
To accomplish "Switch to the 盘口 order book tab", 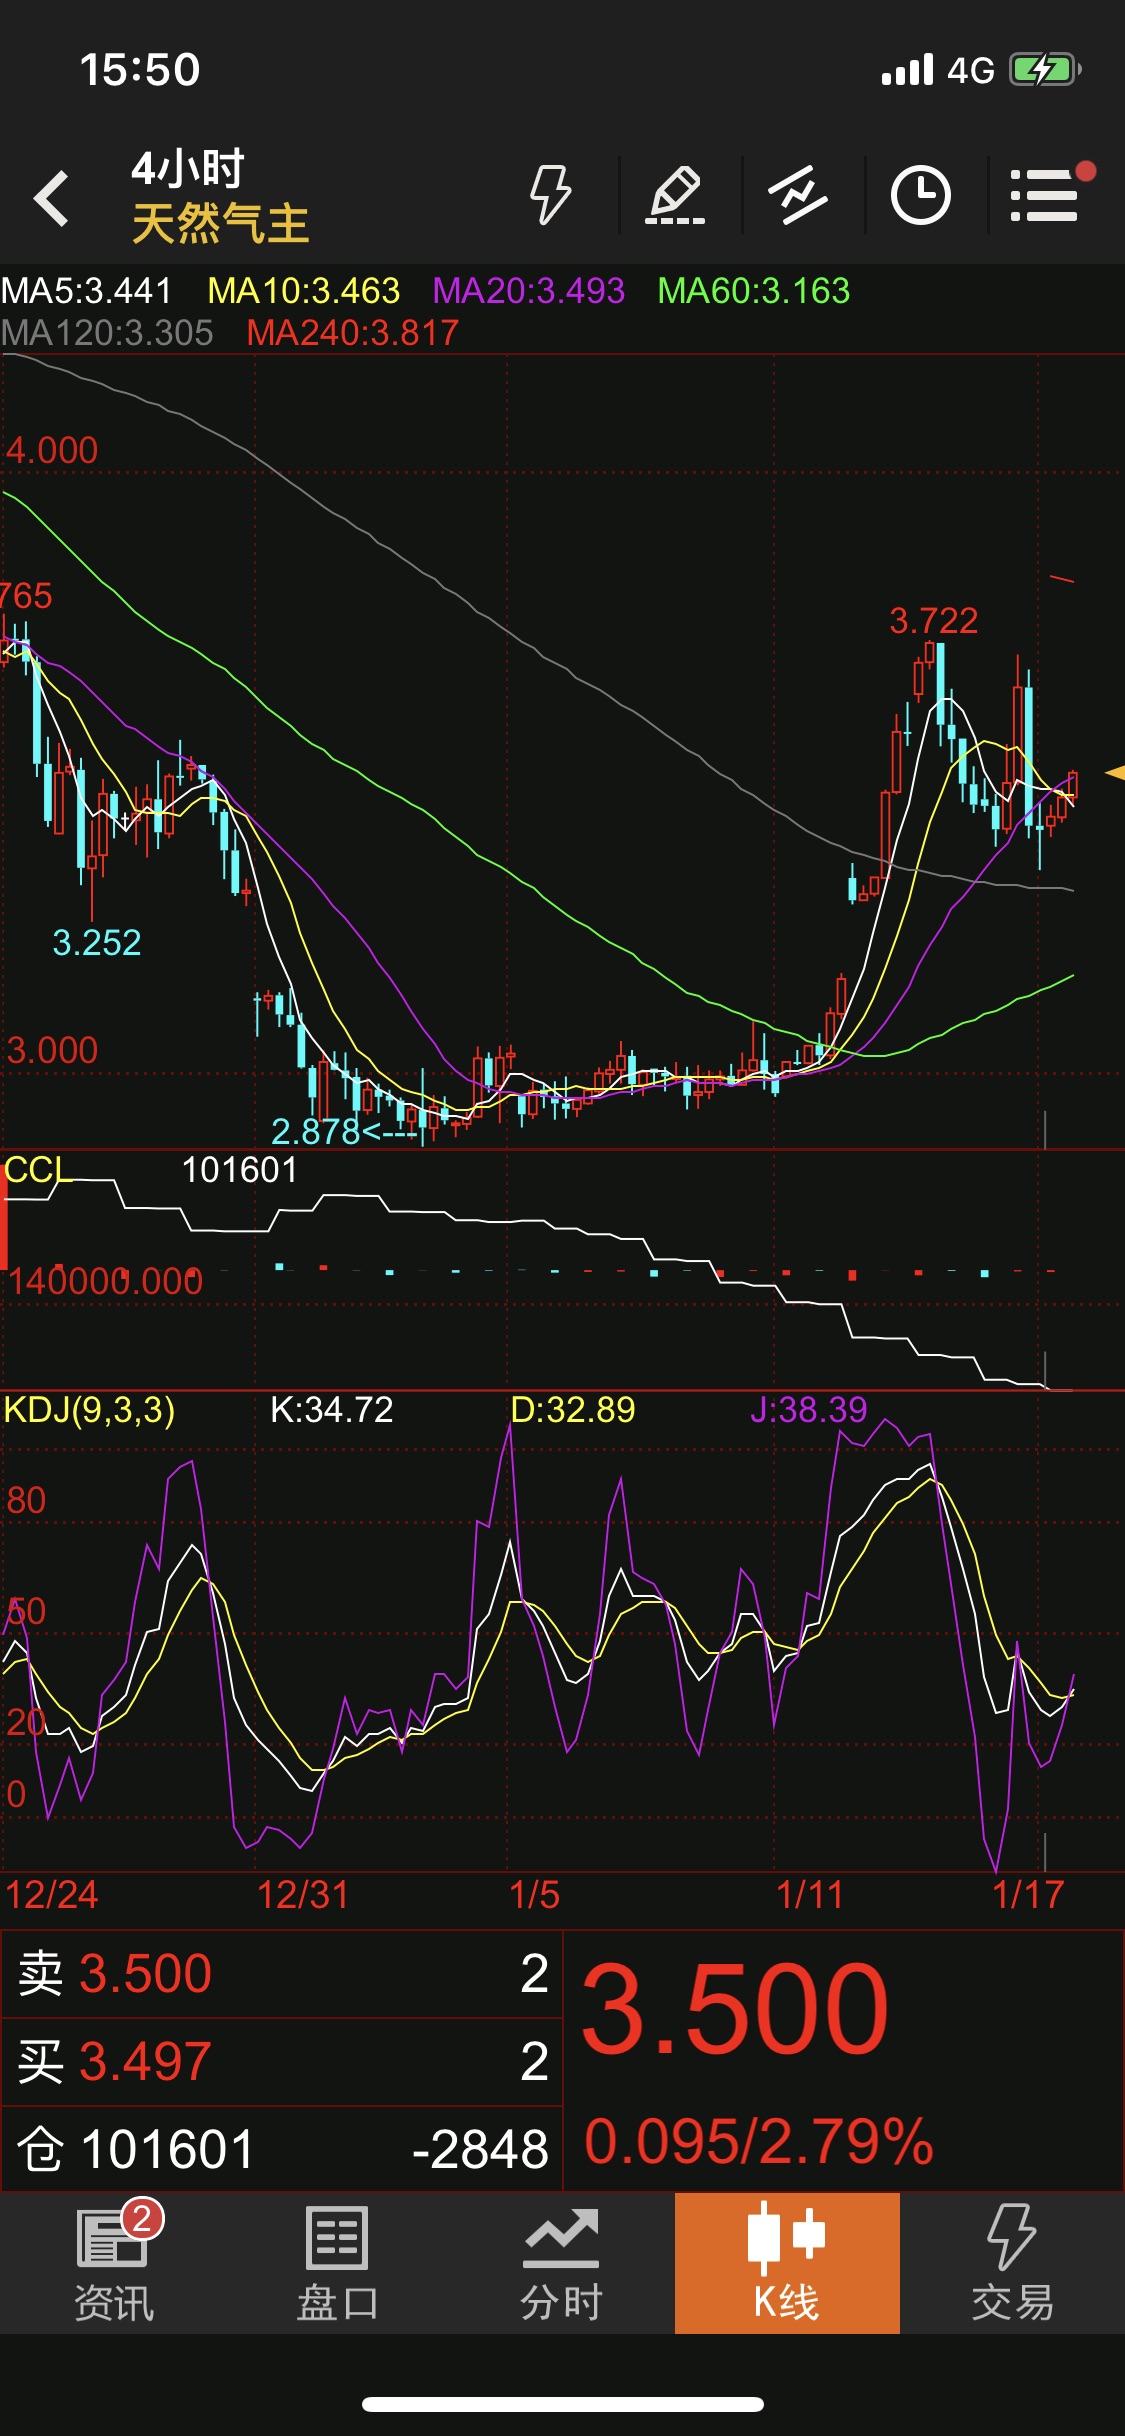I will [337, 2264].
